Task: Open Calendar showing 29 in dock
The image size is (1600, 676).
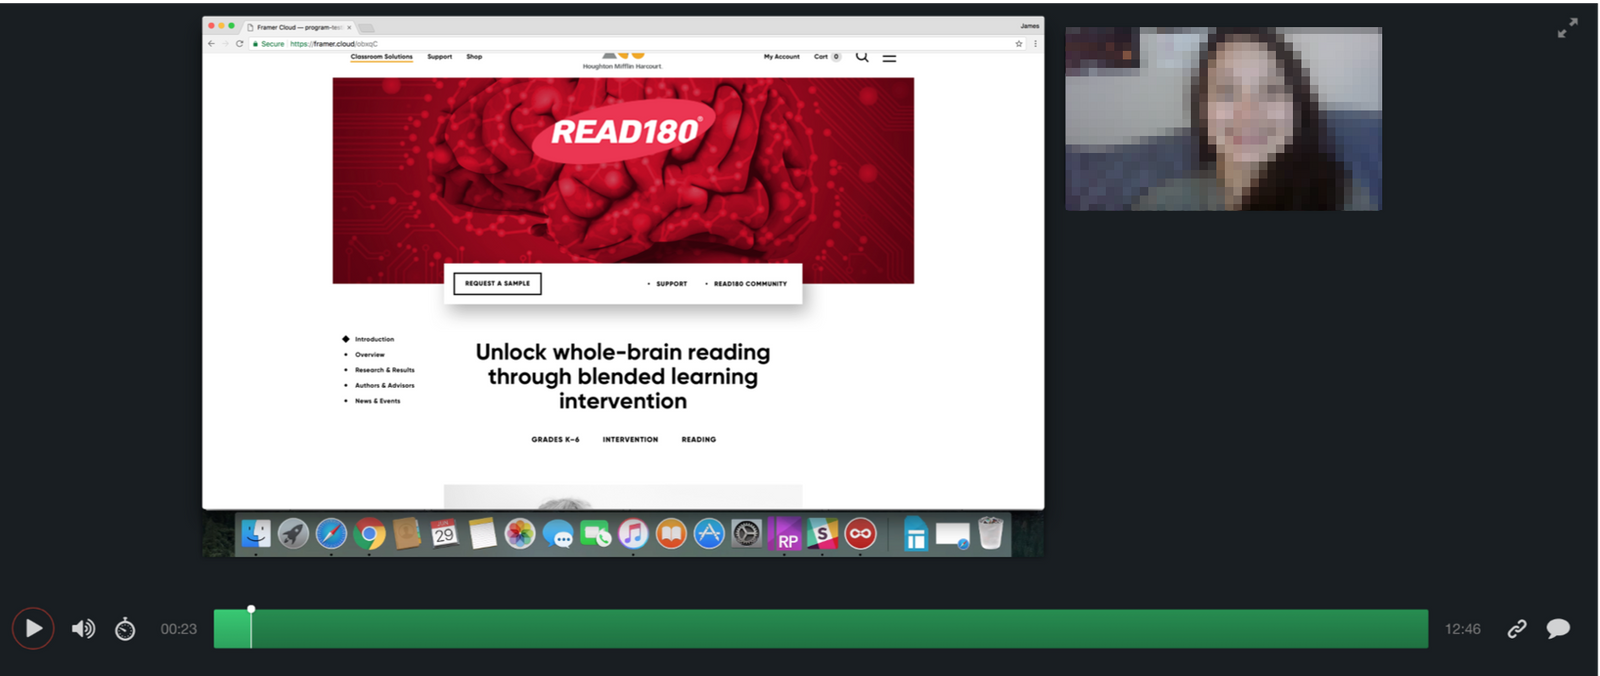Action: click(x=444, y=534)
